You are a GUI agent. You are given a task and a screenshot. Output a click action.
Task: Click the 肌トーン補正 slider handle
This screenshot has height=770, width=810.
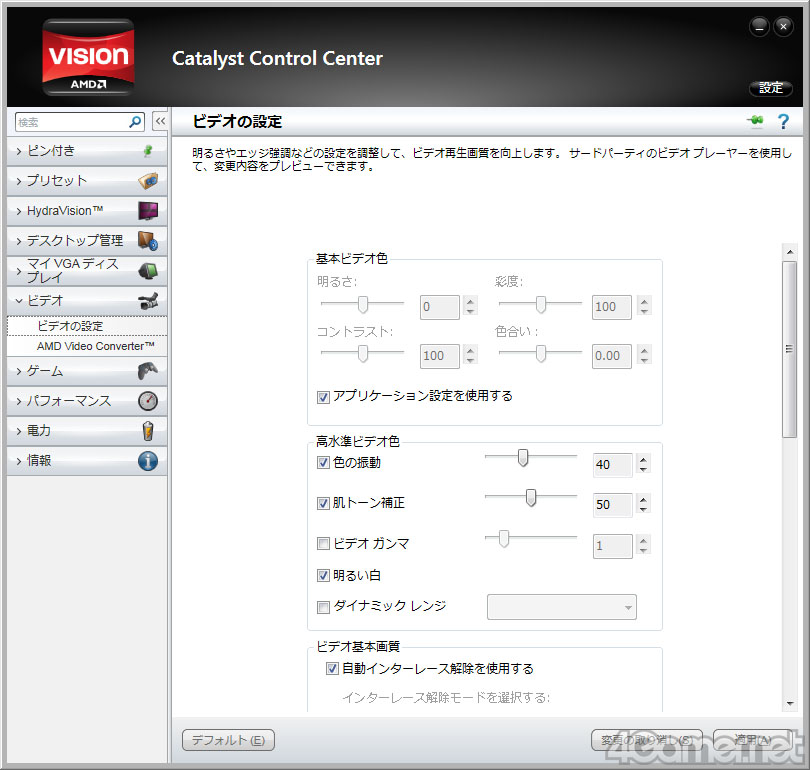point(531,498)
